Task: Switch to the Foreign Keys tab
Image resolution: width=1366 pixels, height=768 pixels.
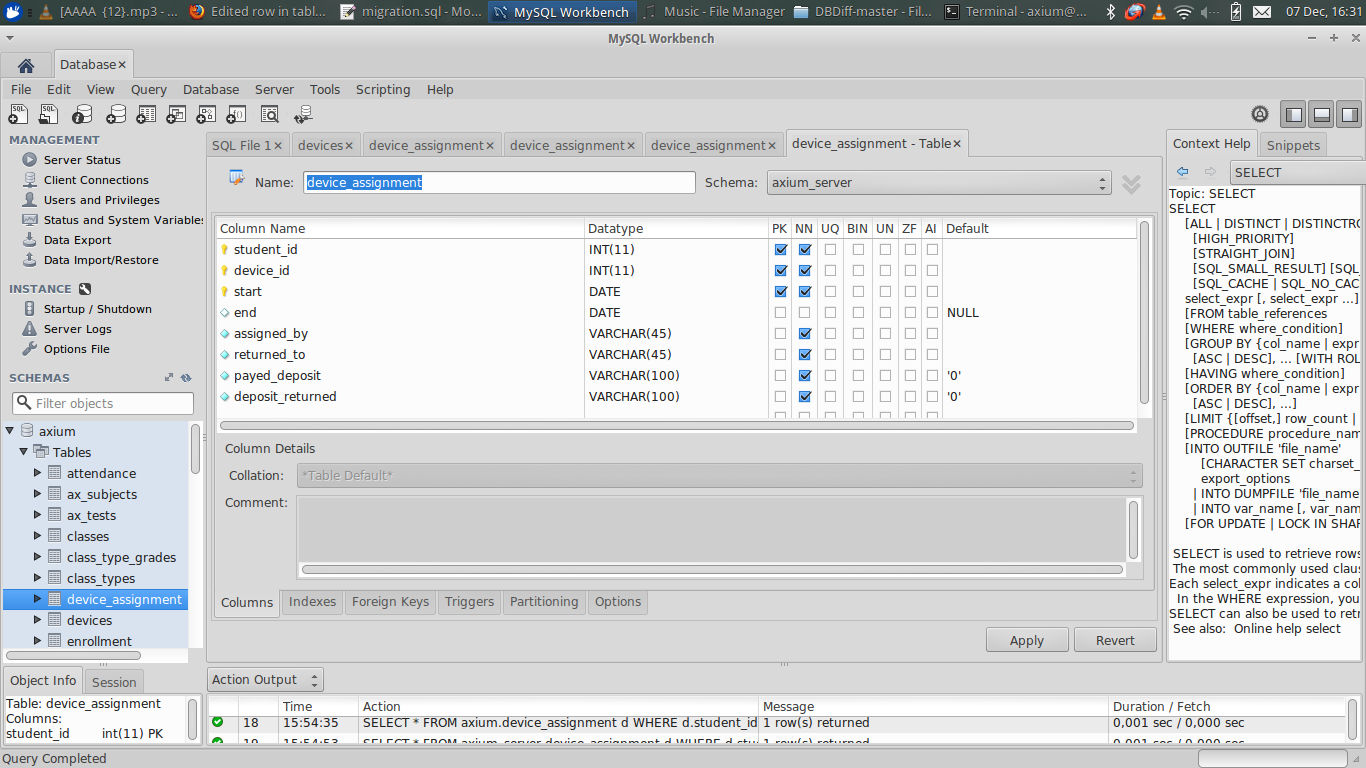Action: coord(390,602)
